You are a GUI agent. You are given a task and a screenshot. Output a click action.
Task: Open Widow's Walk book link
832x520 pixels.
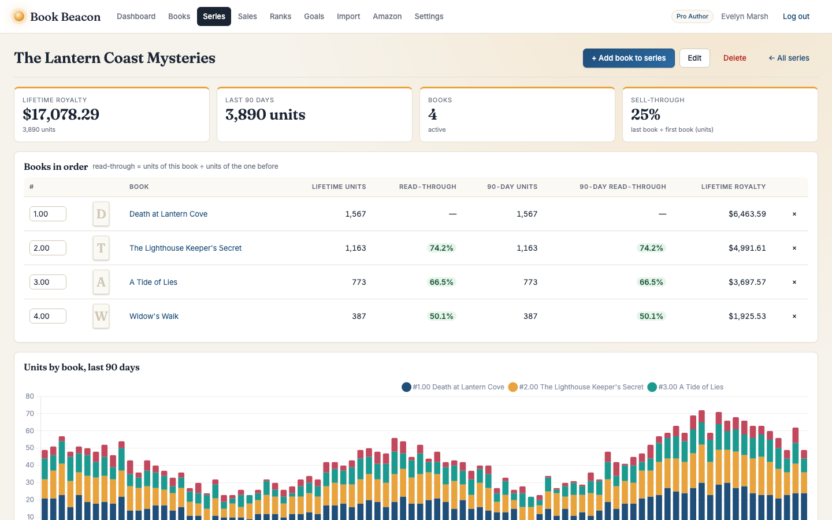[x=154, y=316]
